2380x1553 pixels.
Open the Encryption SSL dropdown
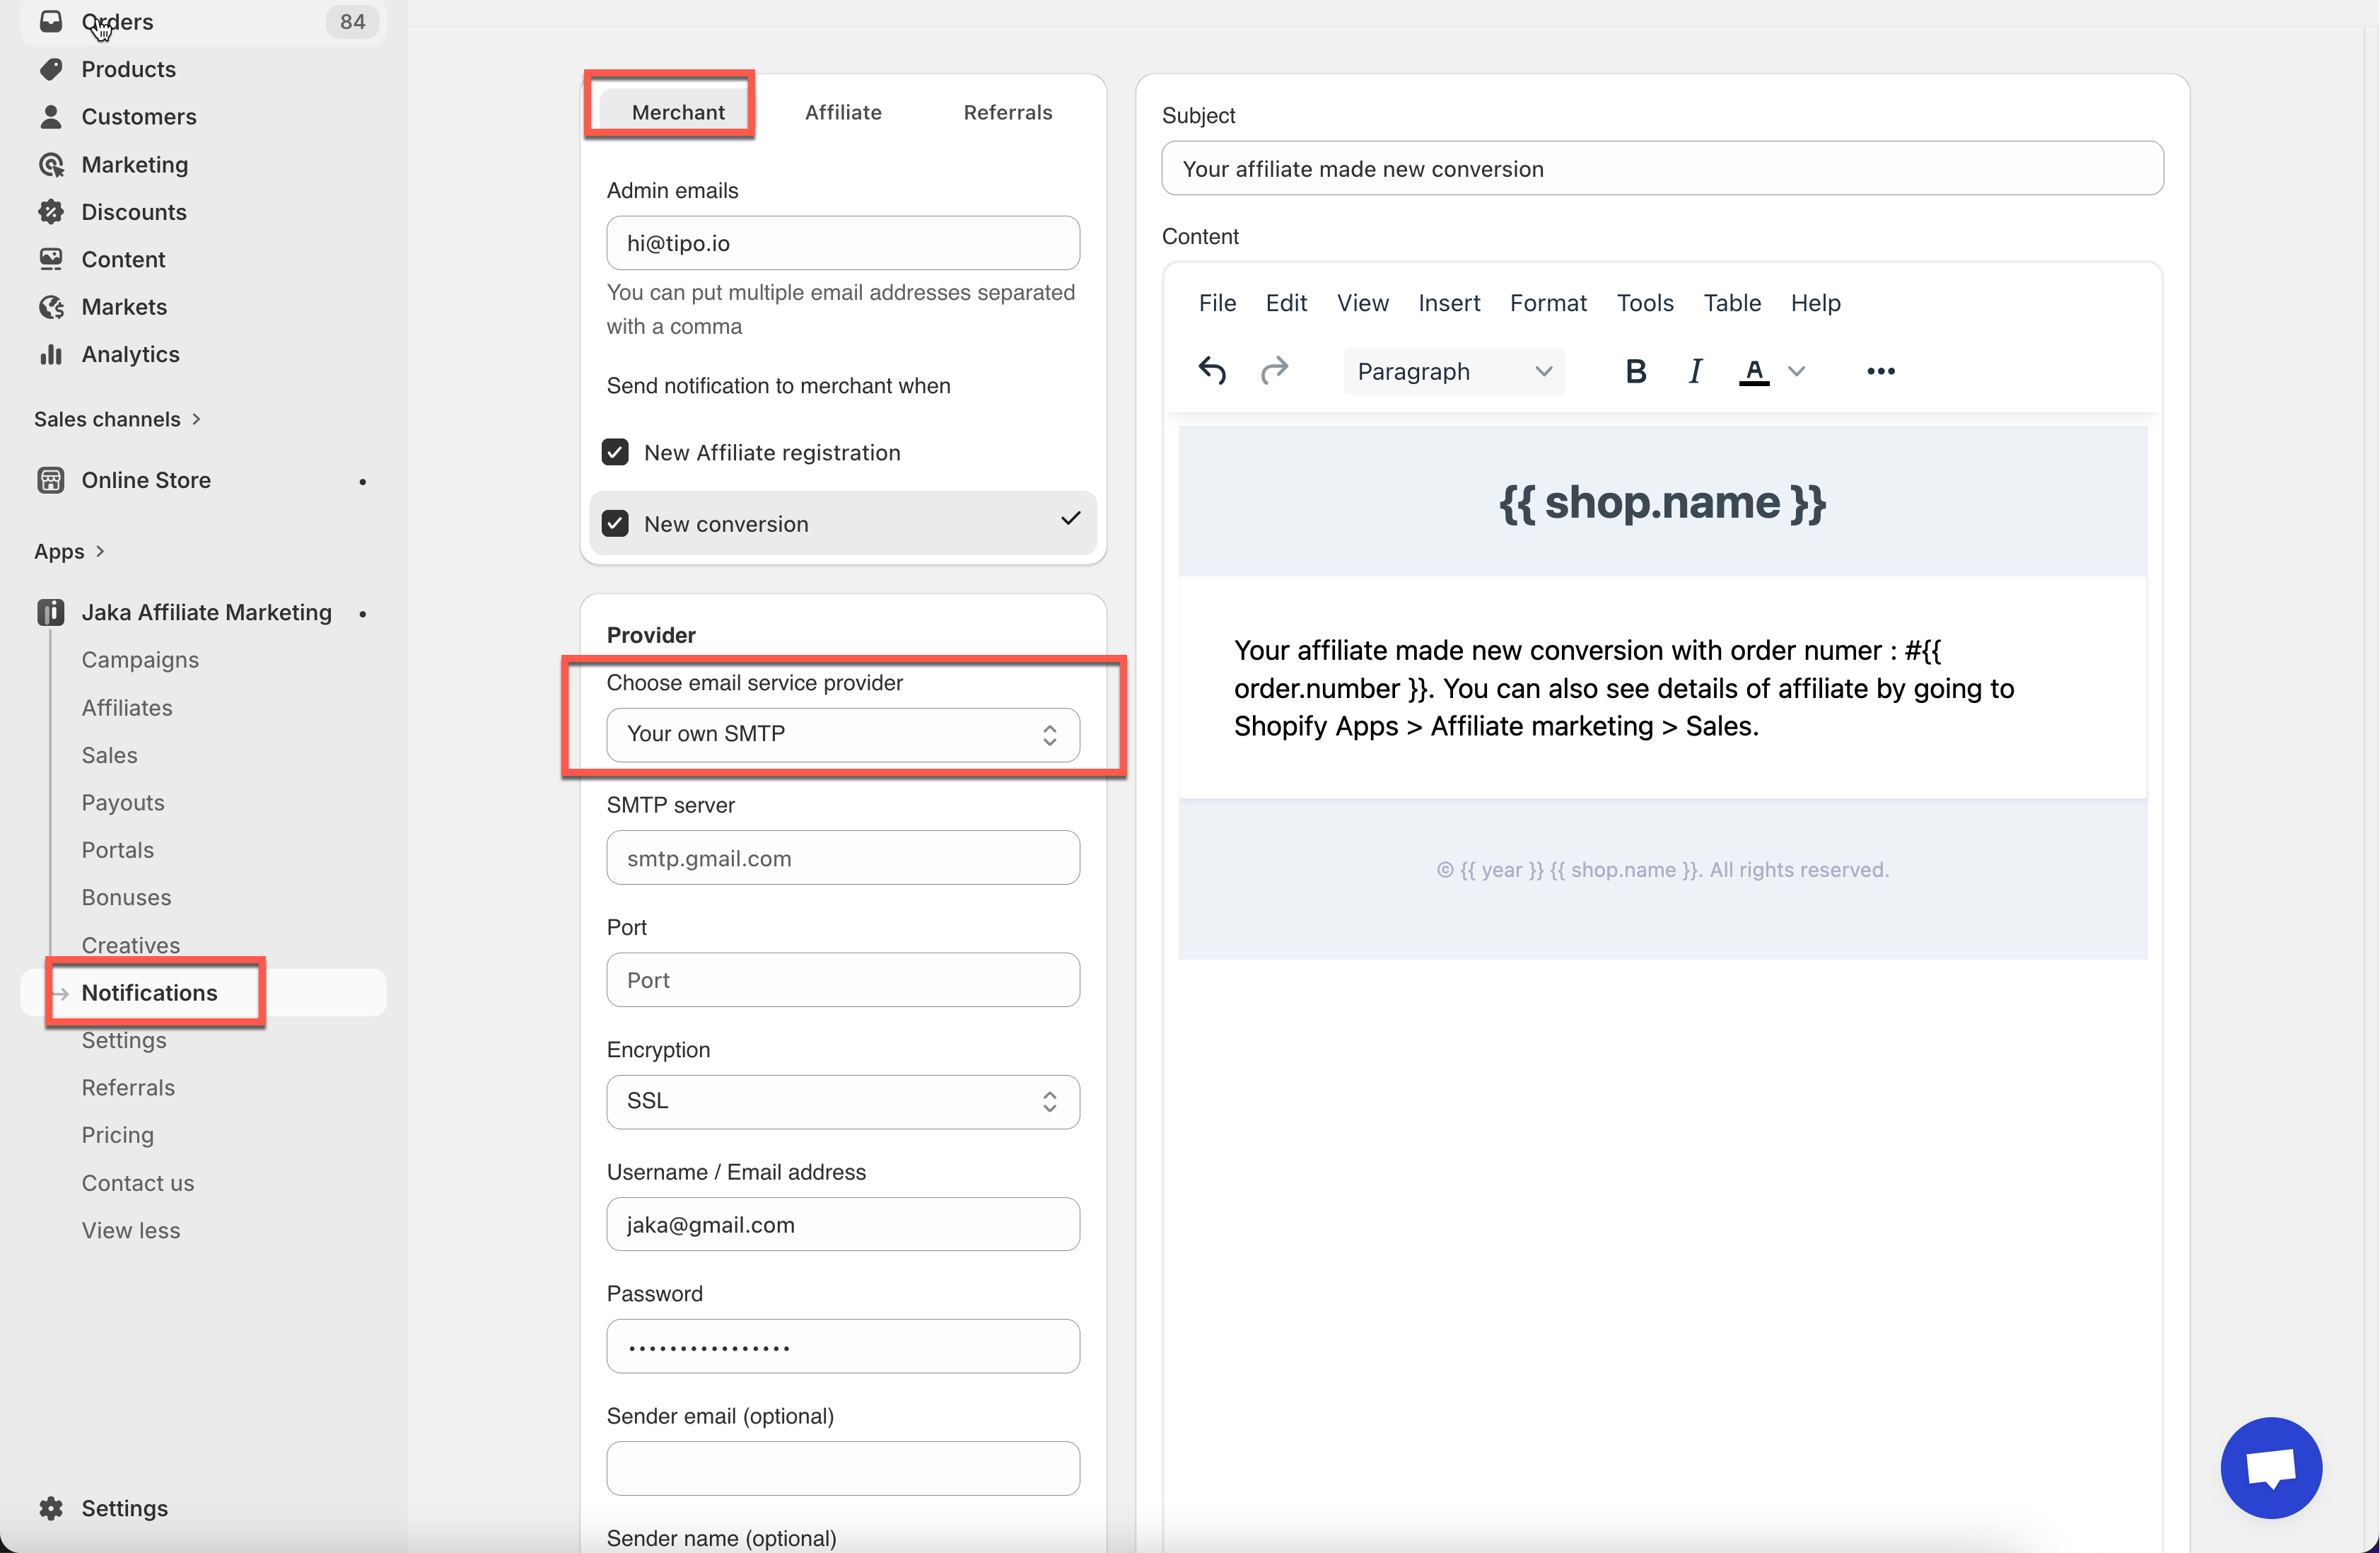pos(842,1101)
